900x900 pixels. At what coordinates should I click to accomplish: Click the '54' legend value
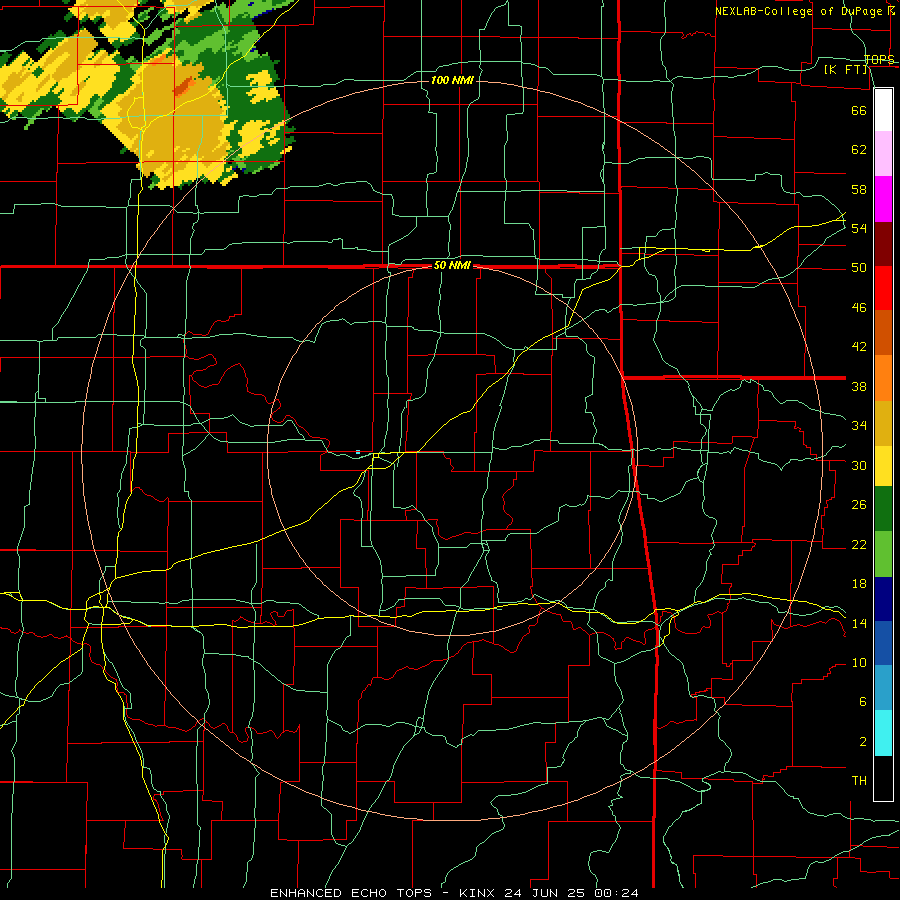859,228
